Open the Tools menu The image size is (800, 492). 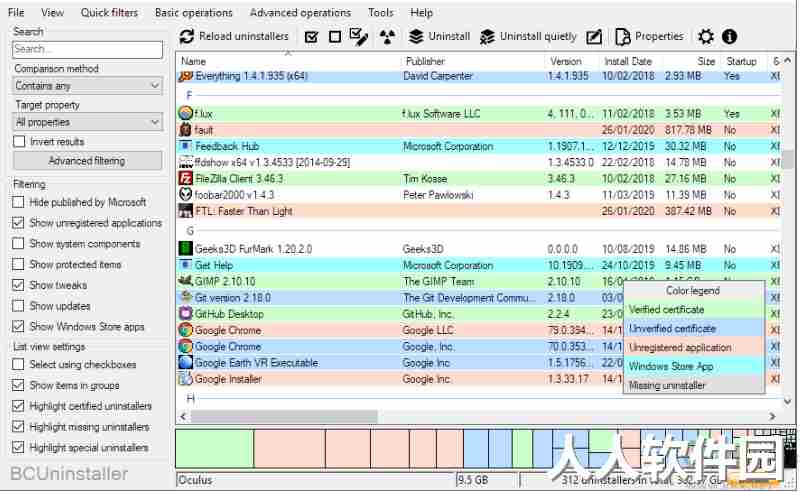[381, 12]
